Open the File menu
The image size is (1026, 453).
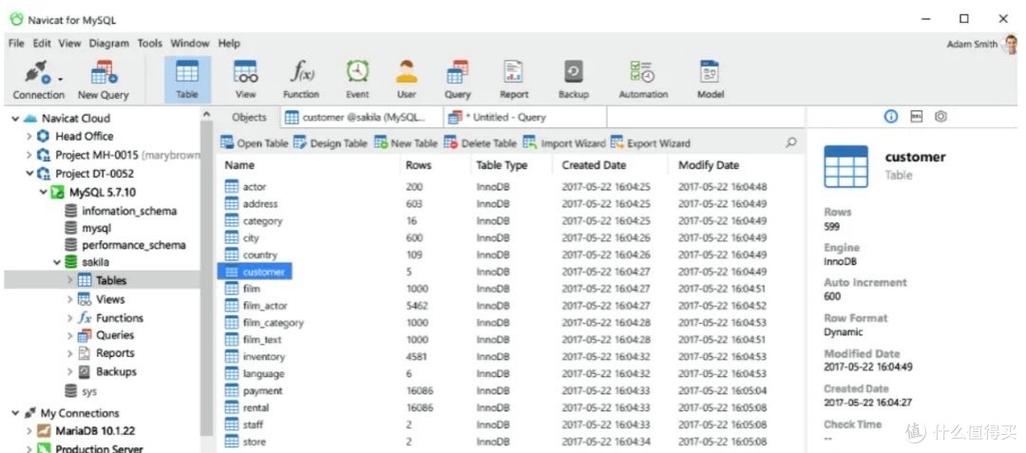click(16, 43)
